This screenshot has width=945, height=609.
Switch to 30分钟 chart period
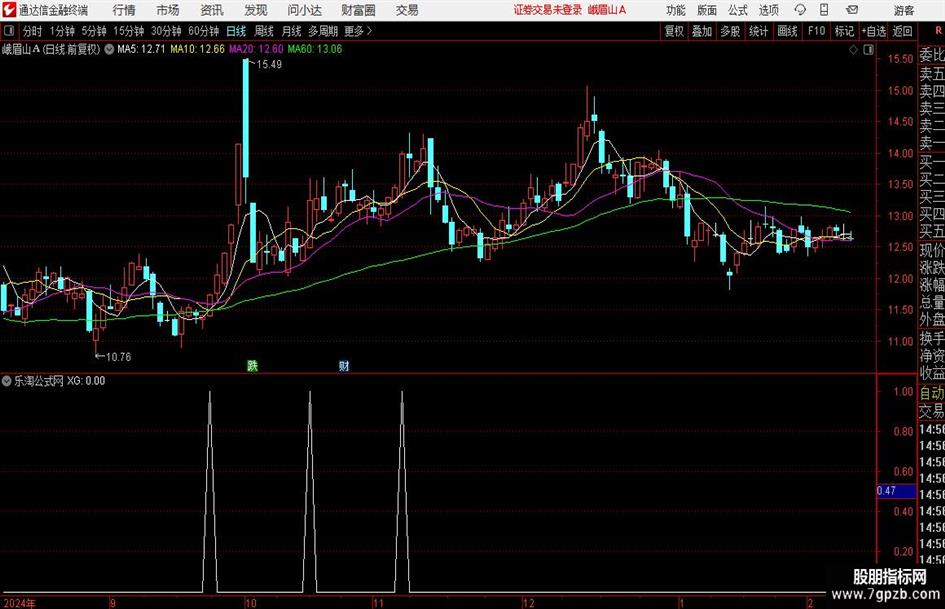click(x=166, y=31)
